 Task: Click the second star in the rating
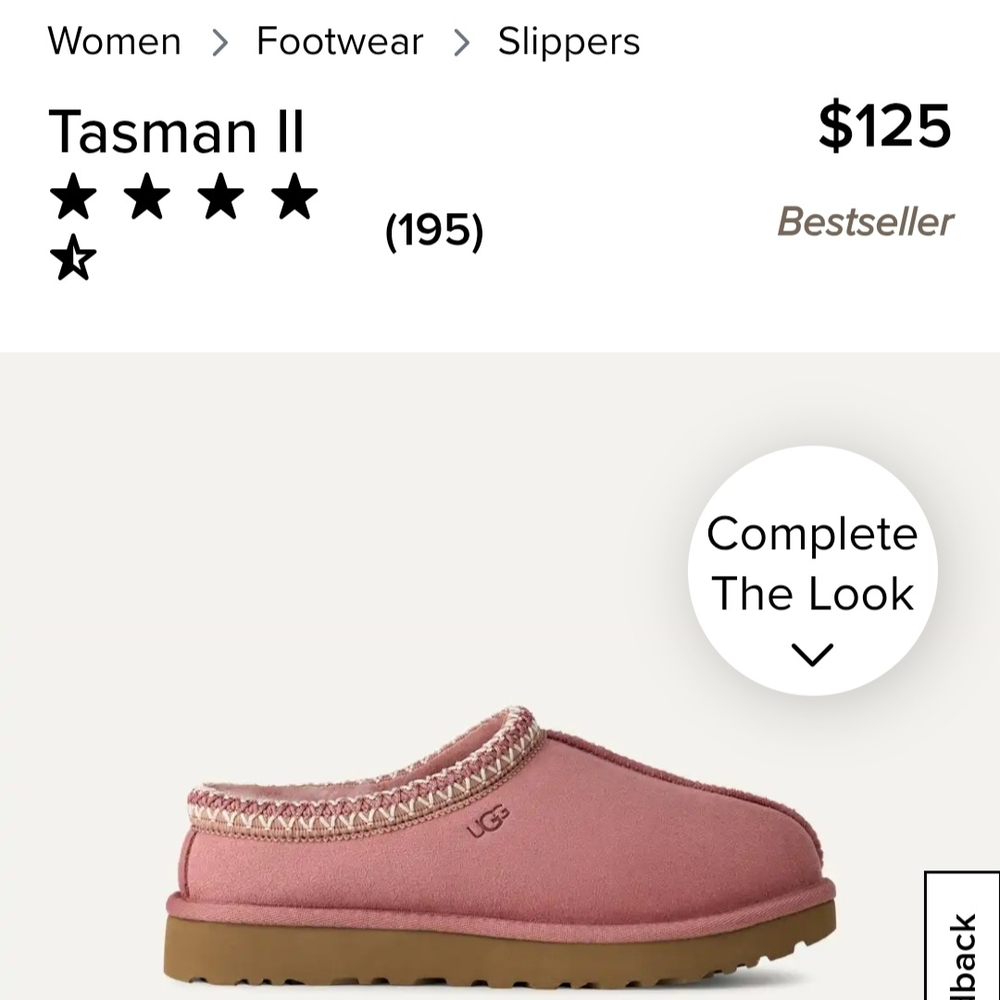coord(145,196)
